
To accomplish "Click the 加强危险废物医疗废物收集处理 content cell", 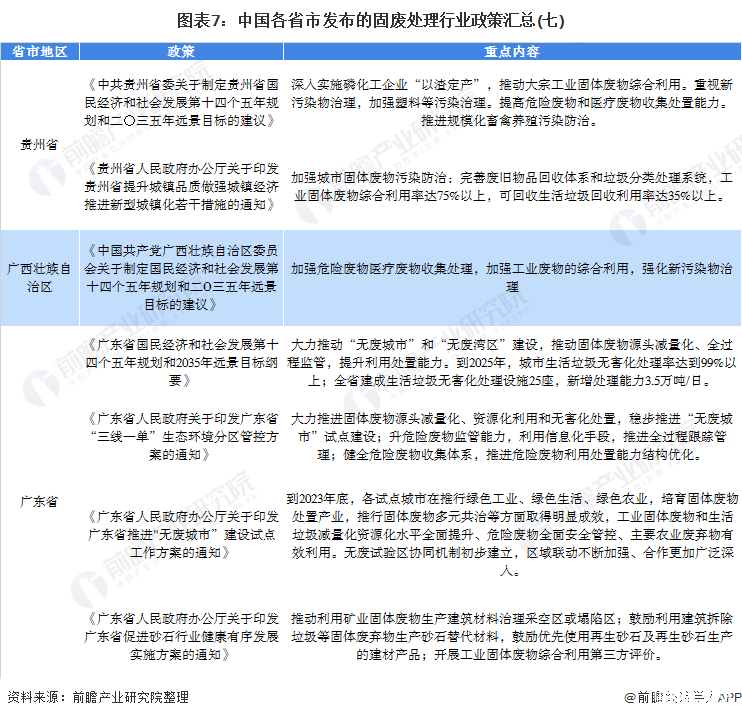I will [x=512, y=277].
